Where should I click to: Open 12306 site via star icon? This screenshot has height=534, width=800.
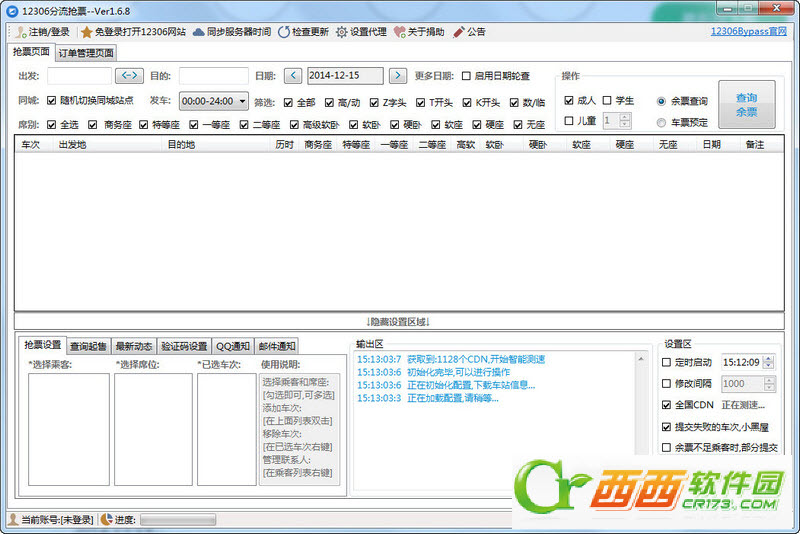point(86,32)
